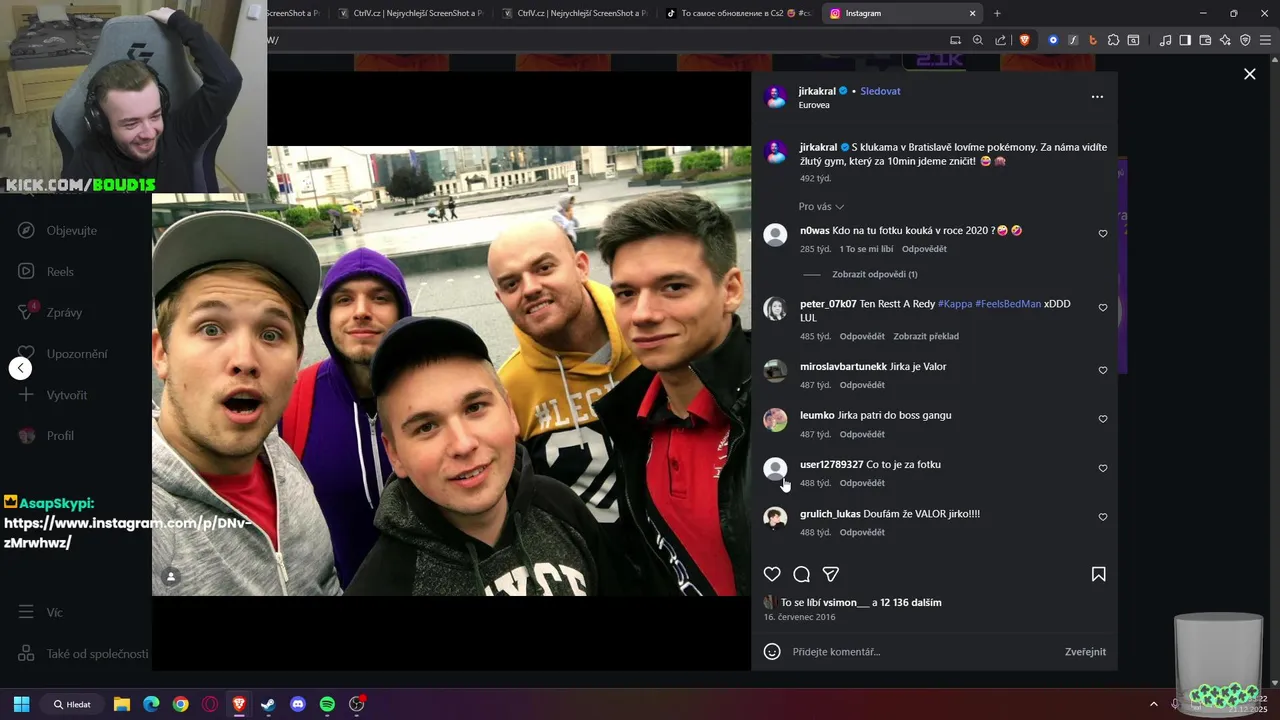This screenshot has height=720, width=1280.
Task: Open File Explorer from the taskbar
Action: point(122,704)
